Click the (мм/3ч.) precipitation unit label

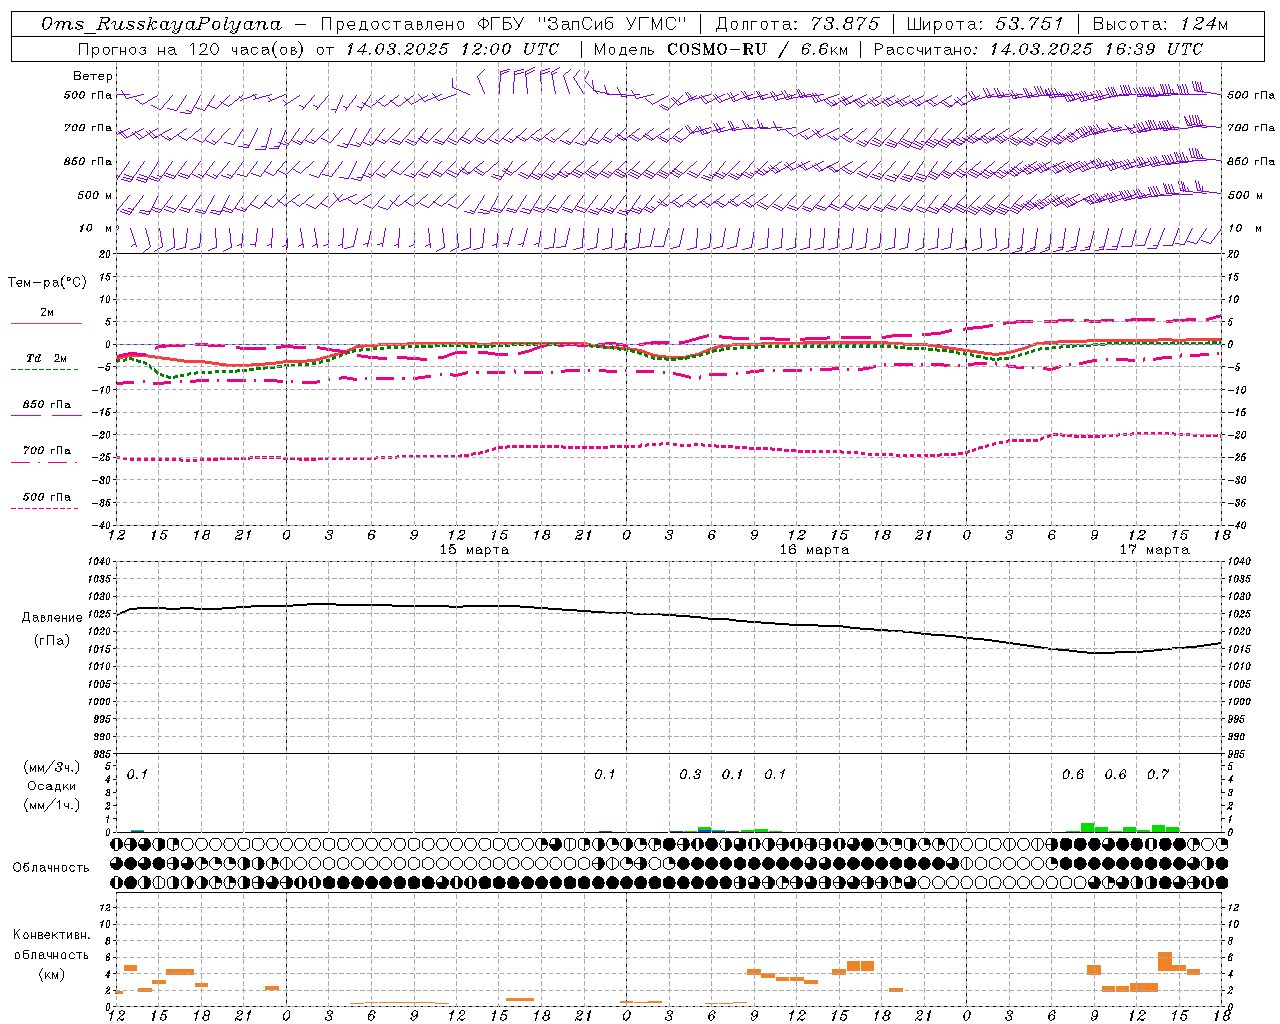(51, 768)
